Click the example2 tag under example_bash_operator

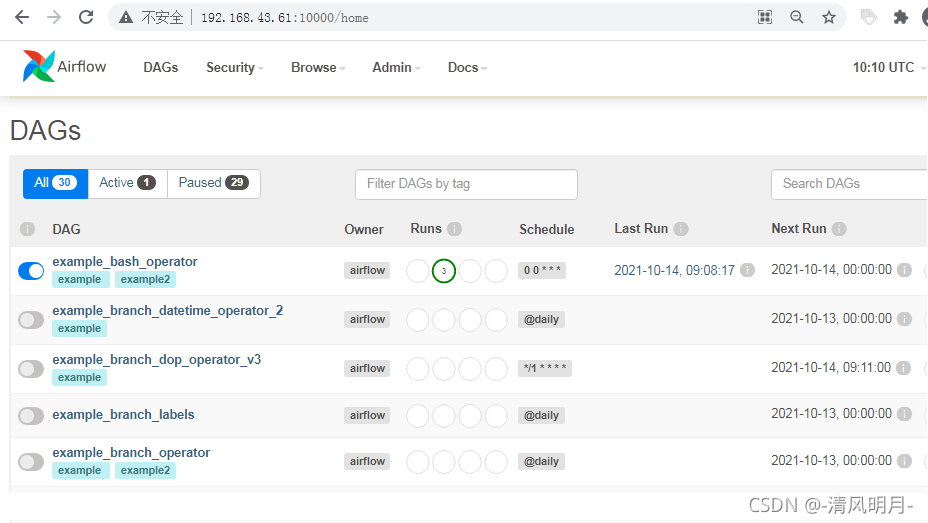point(146,279)
